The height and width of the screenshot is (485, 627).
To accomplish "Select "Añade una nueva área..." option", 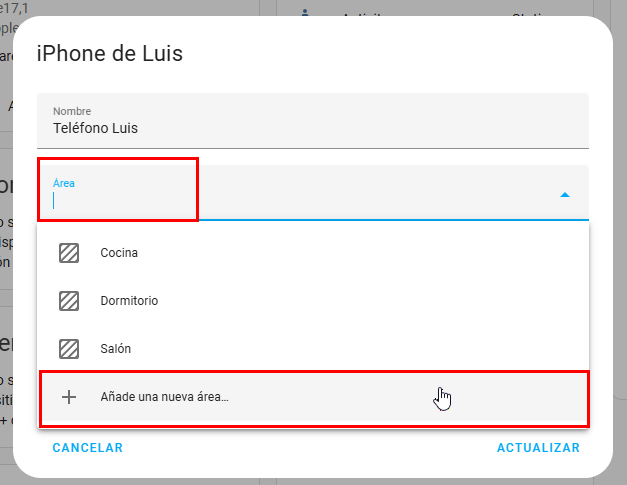I will [x=165, y=397].
